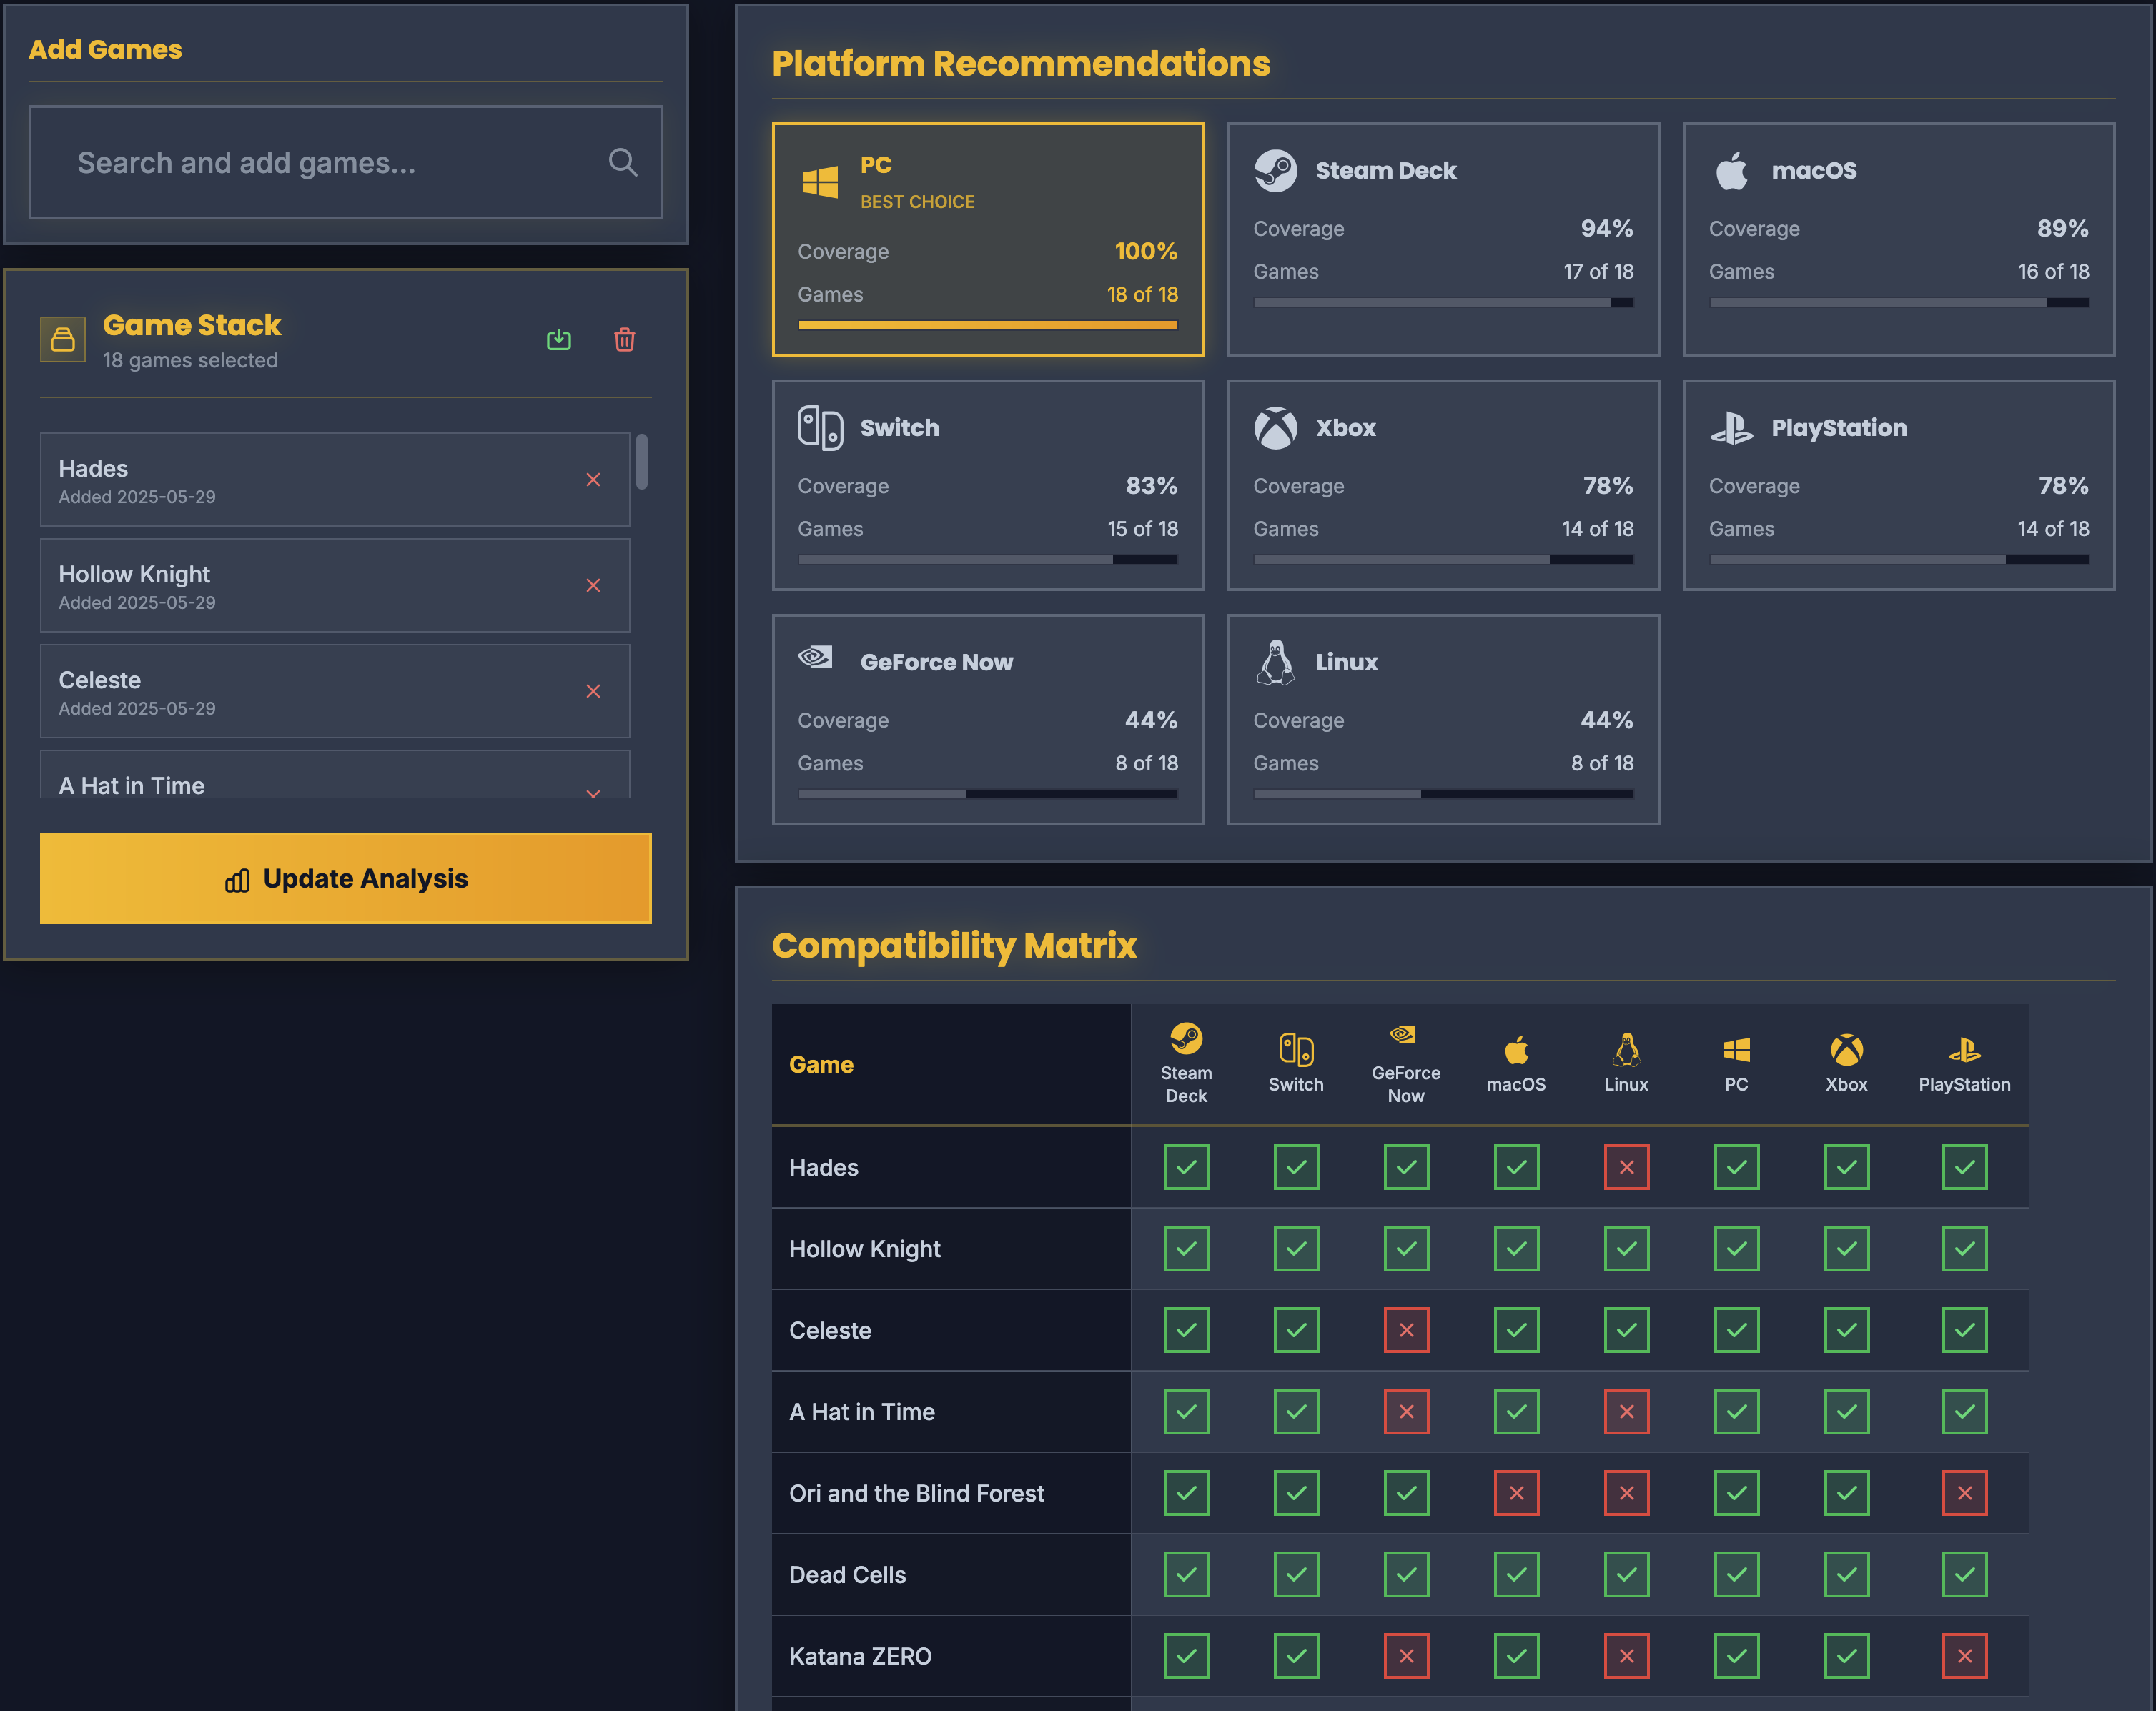Click the Xbox column header icon in the matrix

click(x=1846, y=1050)
